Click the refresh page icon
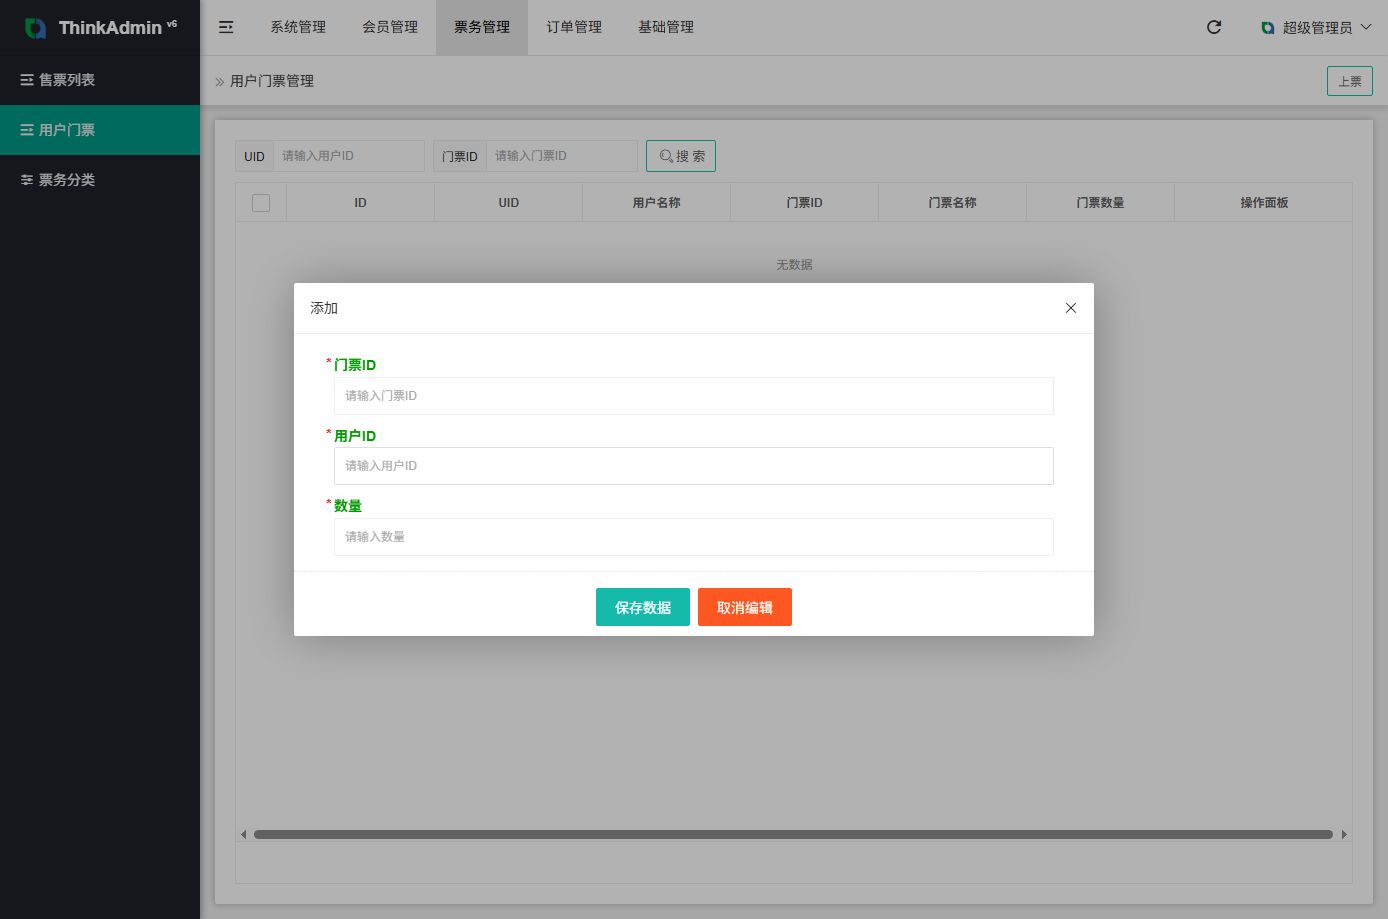This screenshot has width=1388, height=919. (1214, 27)
